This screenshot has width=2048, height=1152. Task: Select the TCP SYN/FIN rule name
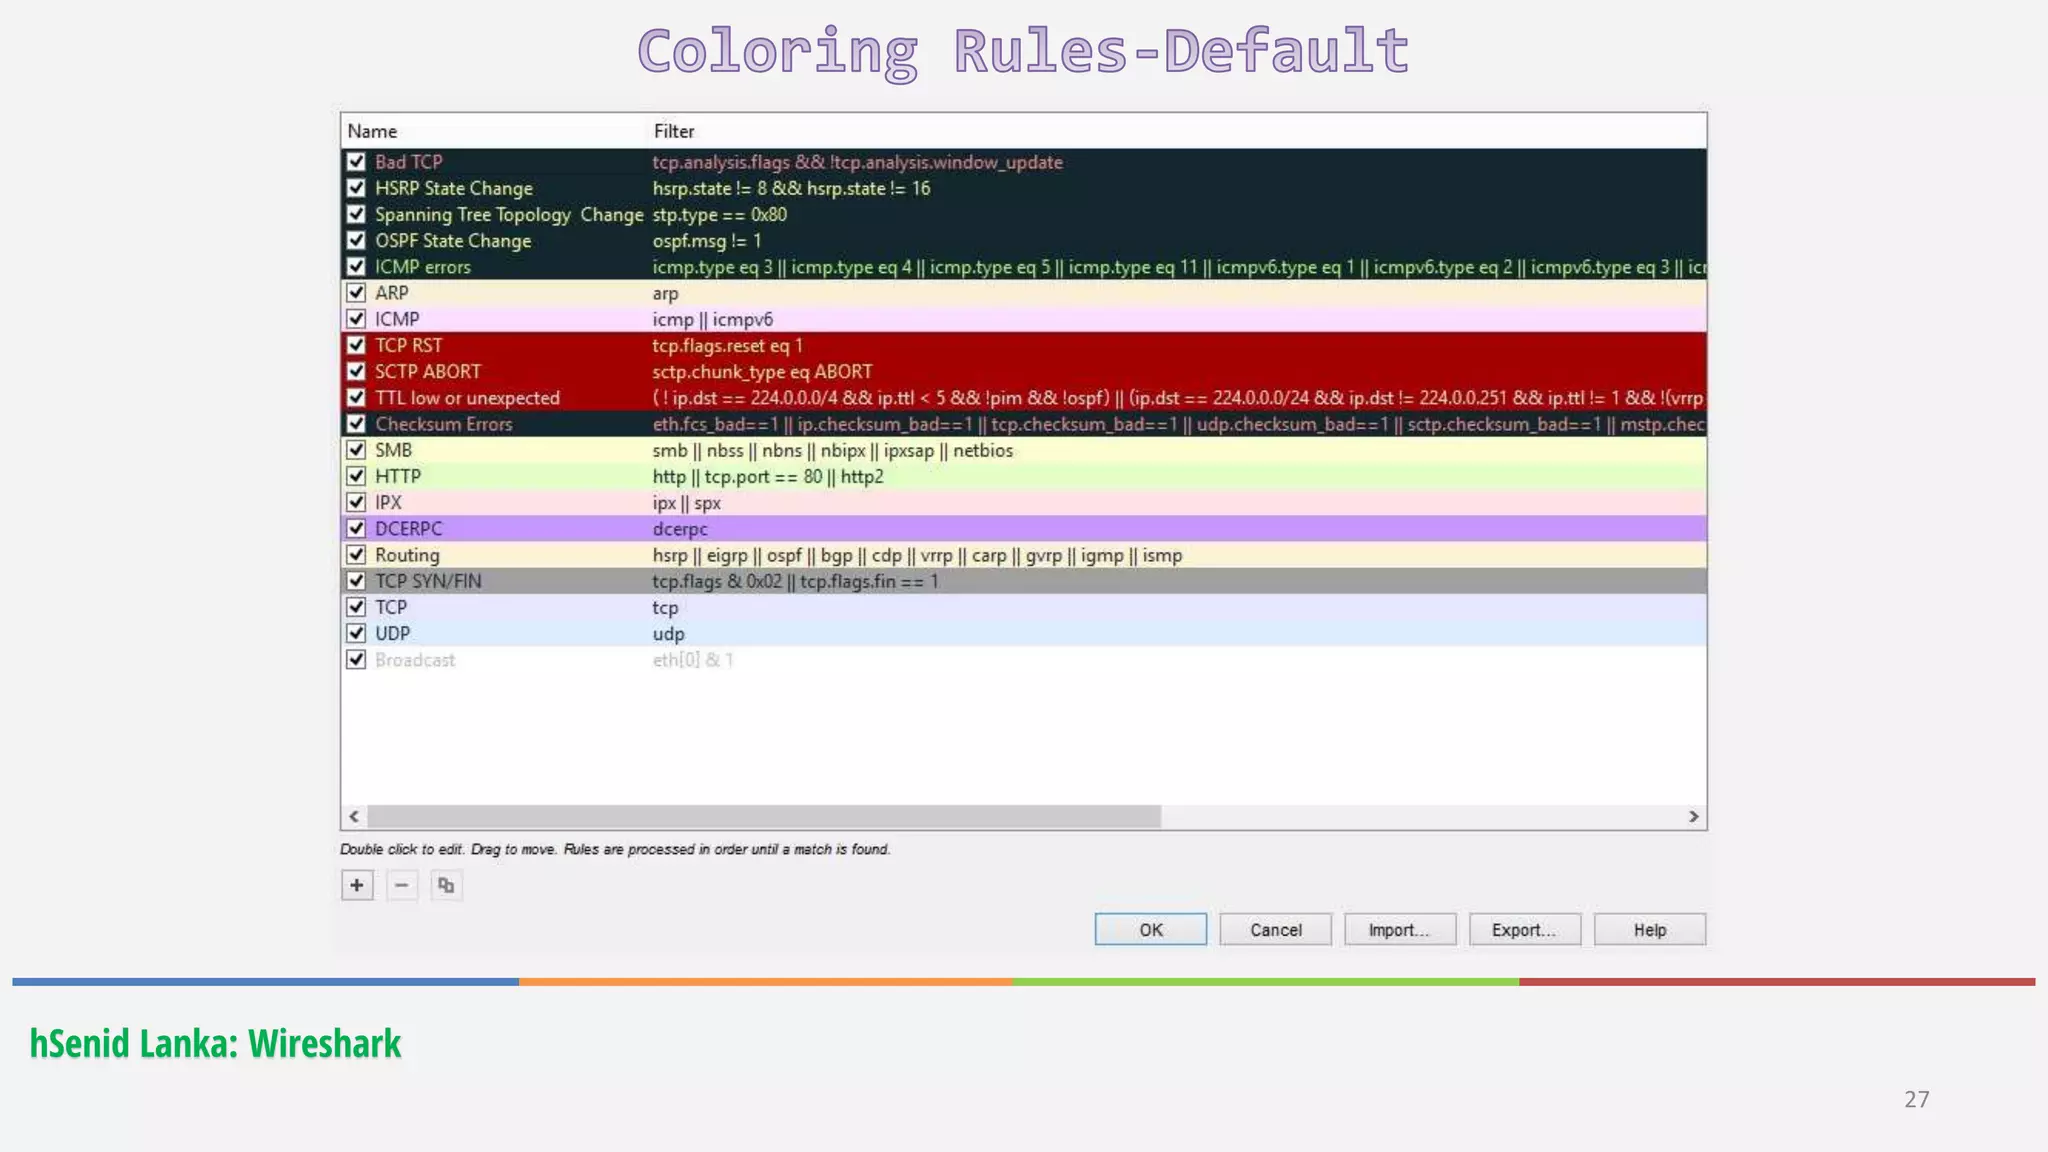tap(428, 581)
